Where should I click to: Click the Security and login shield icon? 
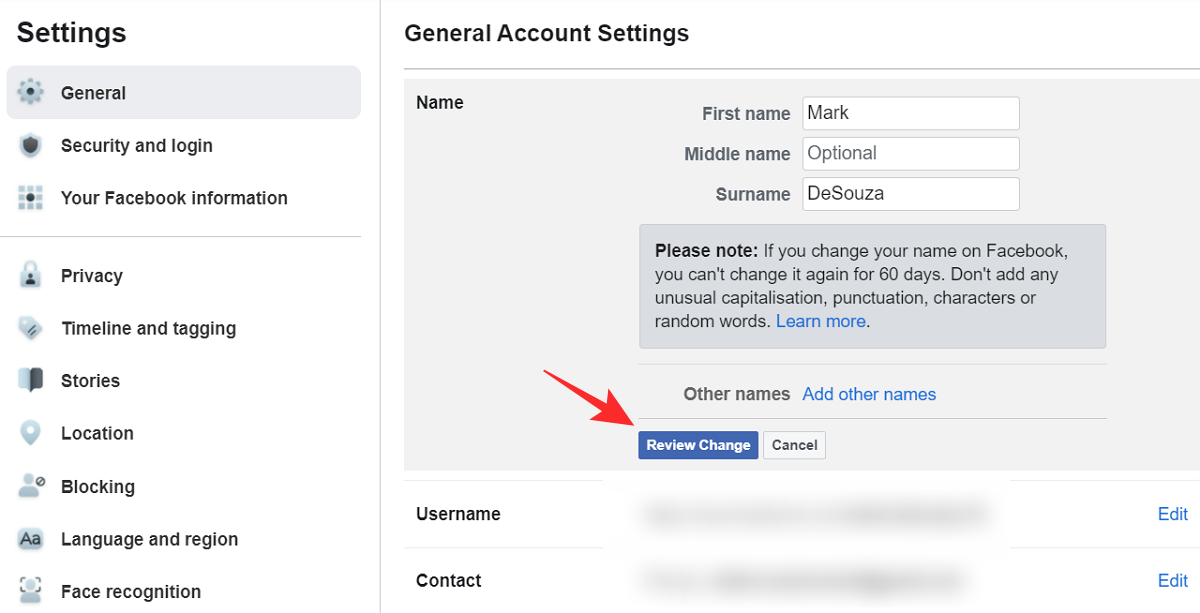point(31,146)
